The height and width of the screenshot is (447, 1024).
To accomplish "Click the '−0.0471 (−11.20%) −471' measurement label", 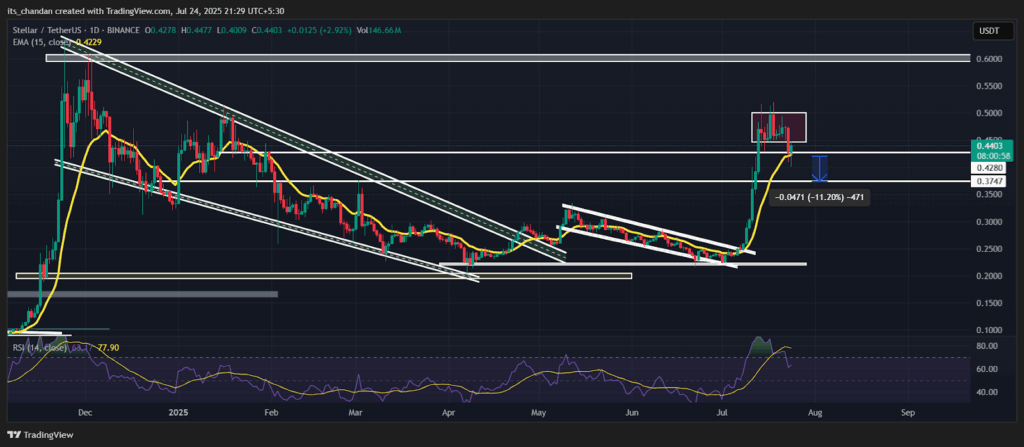I will pyautogui.click(x=821, y=196).
